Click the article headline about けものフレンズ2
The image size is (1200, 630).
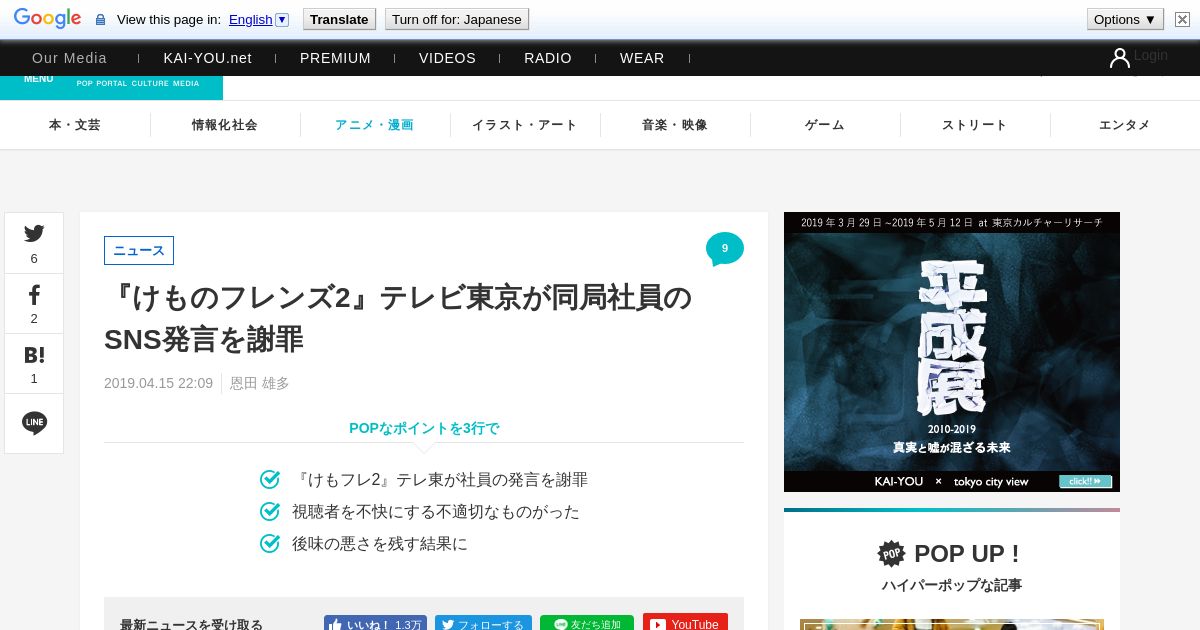pos(398,318)
